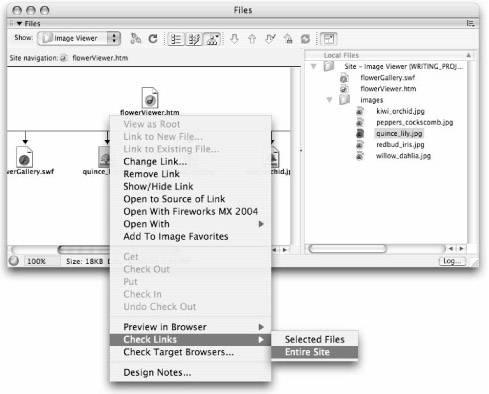
Task: Toggle the Testing Server view button
Action: click(x=194, y=39)
